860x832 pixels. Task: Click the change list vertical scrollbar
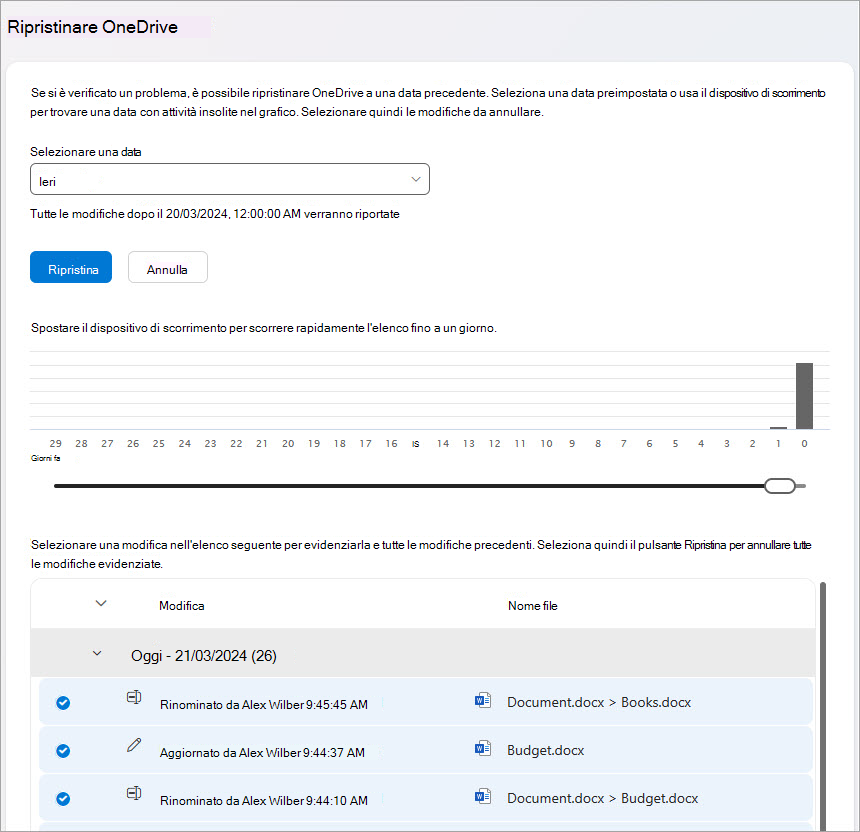coord(823,706)
